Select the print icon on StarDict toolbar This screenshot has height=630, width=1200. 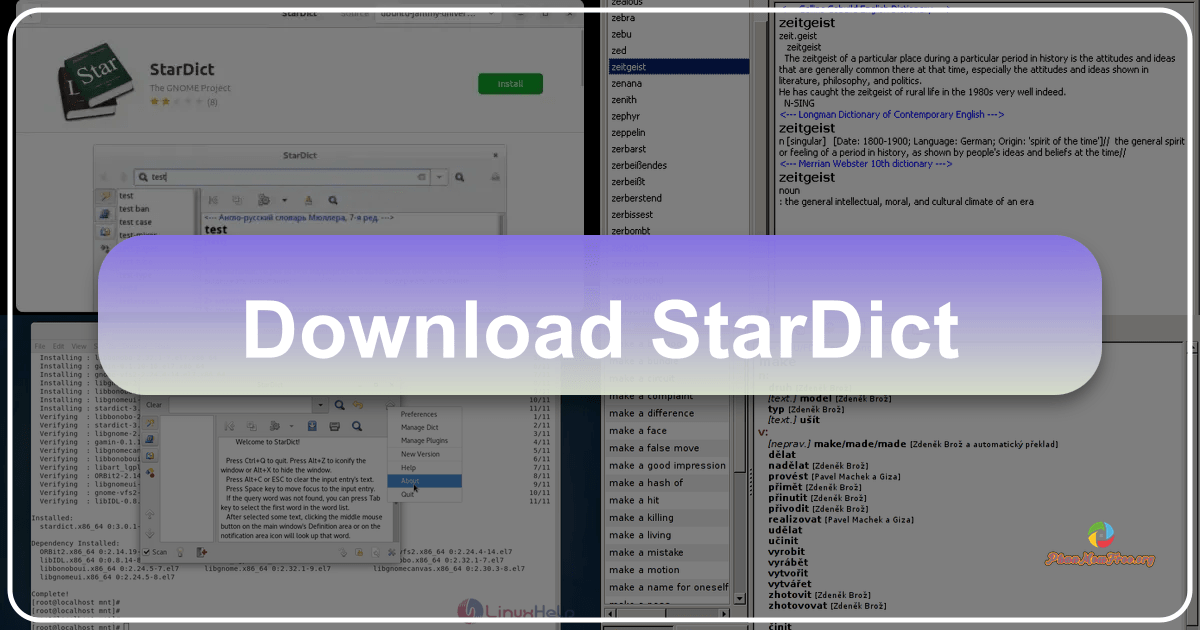[335, 426]
